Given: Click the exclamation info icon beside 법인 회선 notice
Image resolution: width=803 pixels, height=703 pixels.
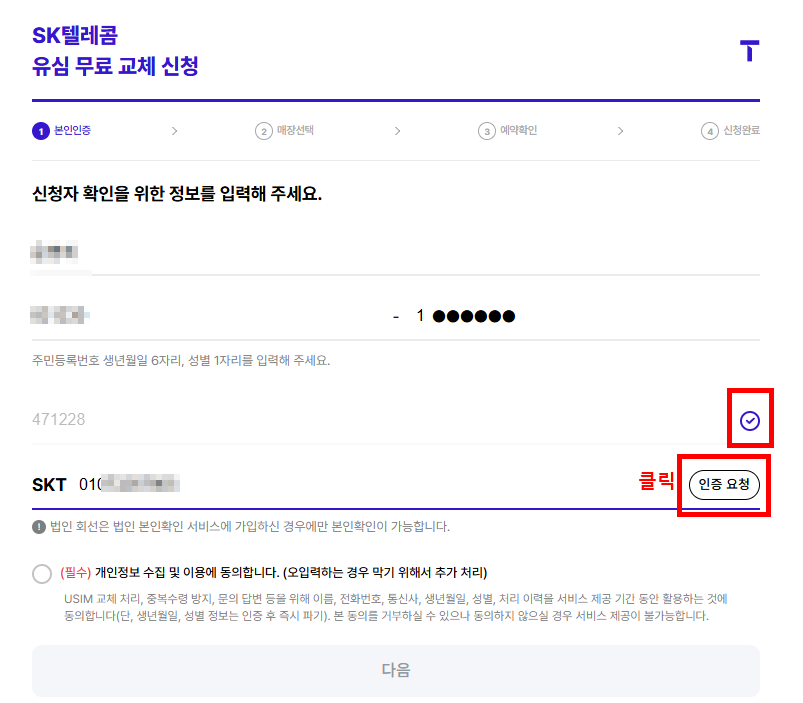Looking at the screenshot, I should [x=39, y=526].
